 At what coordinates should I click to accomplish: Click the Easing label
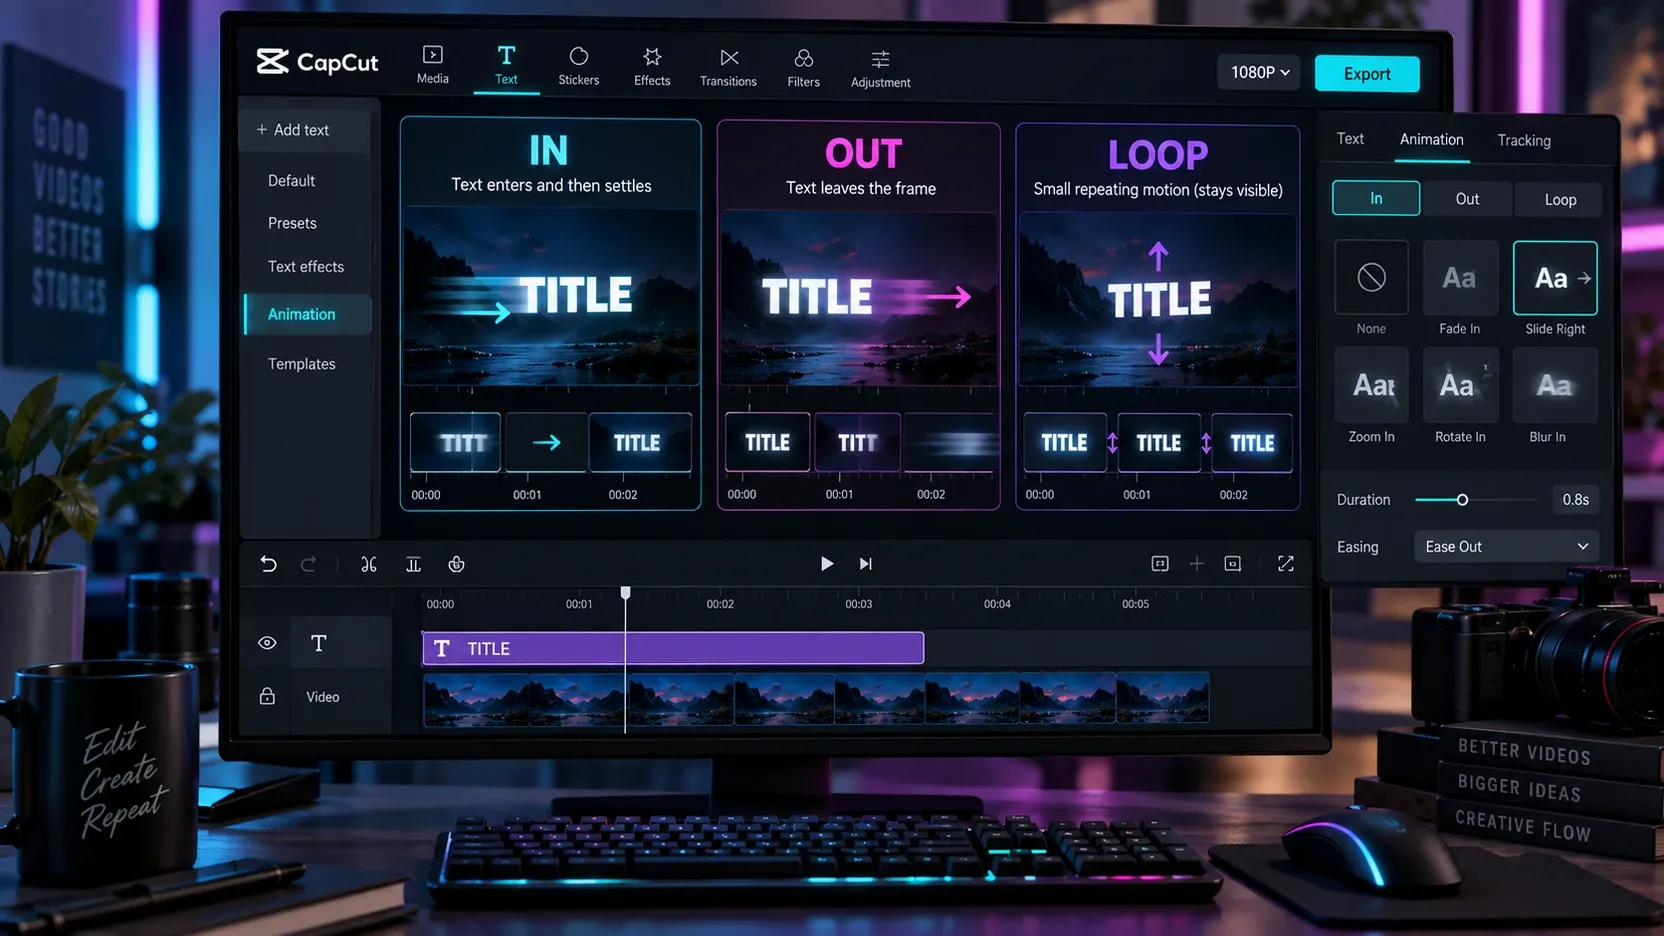[x=1357, y=547]
